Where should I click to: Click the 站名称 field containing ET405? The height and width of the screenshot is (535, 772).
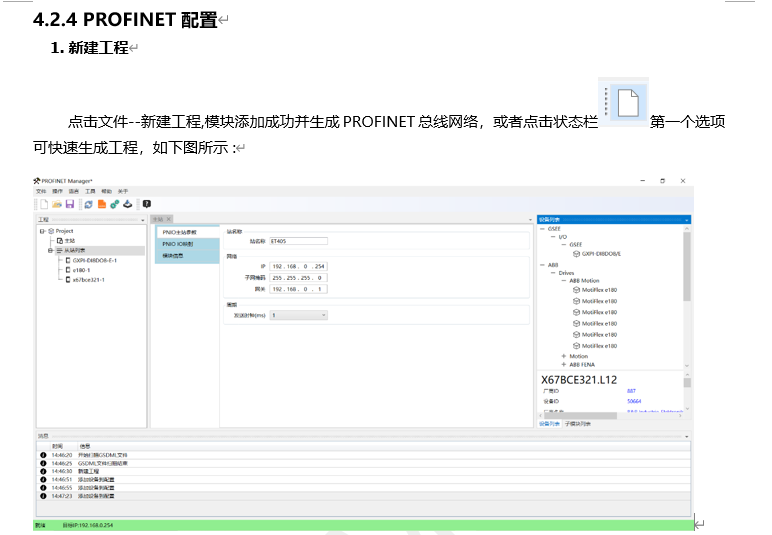[x=298, y=241]
